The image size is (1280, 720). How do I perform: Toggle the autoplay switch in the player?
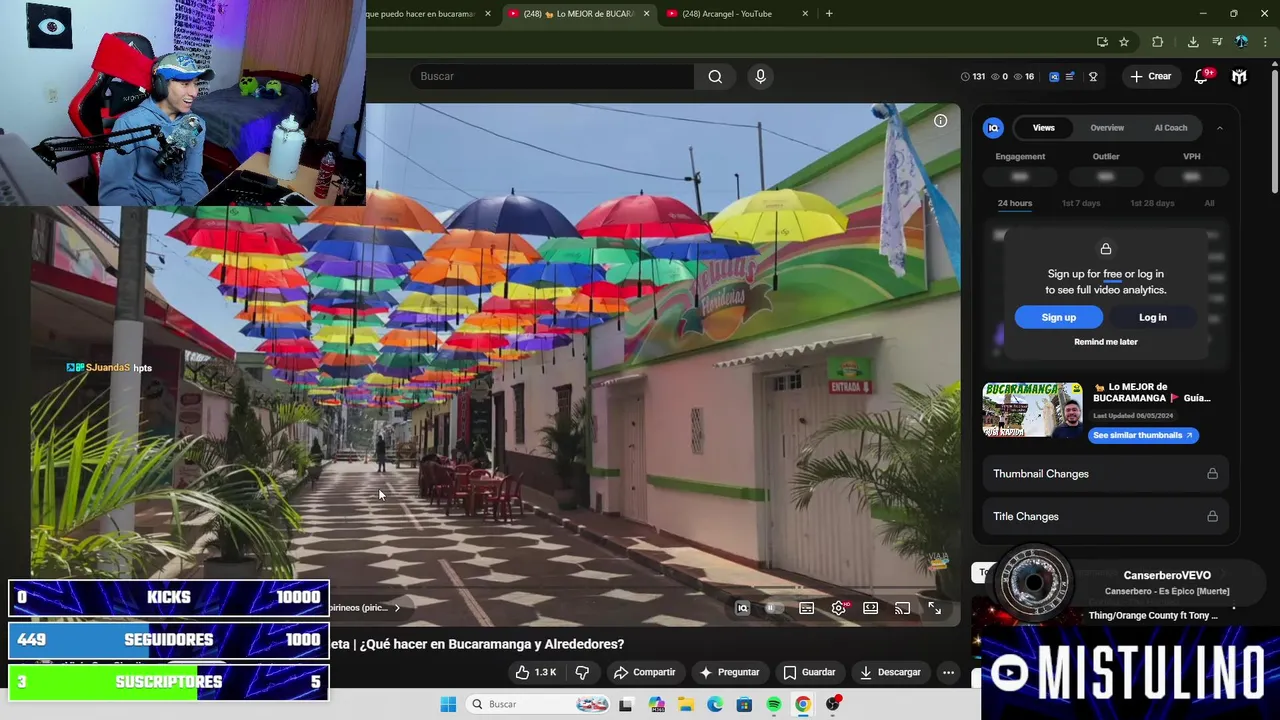point(773,608)
